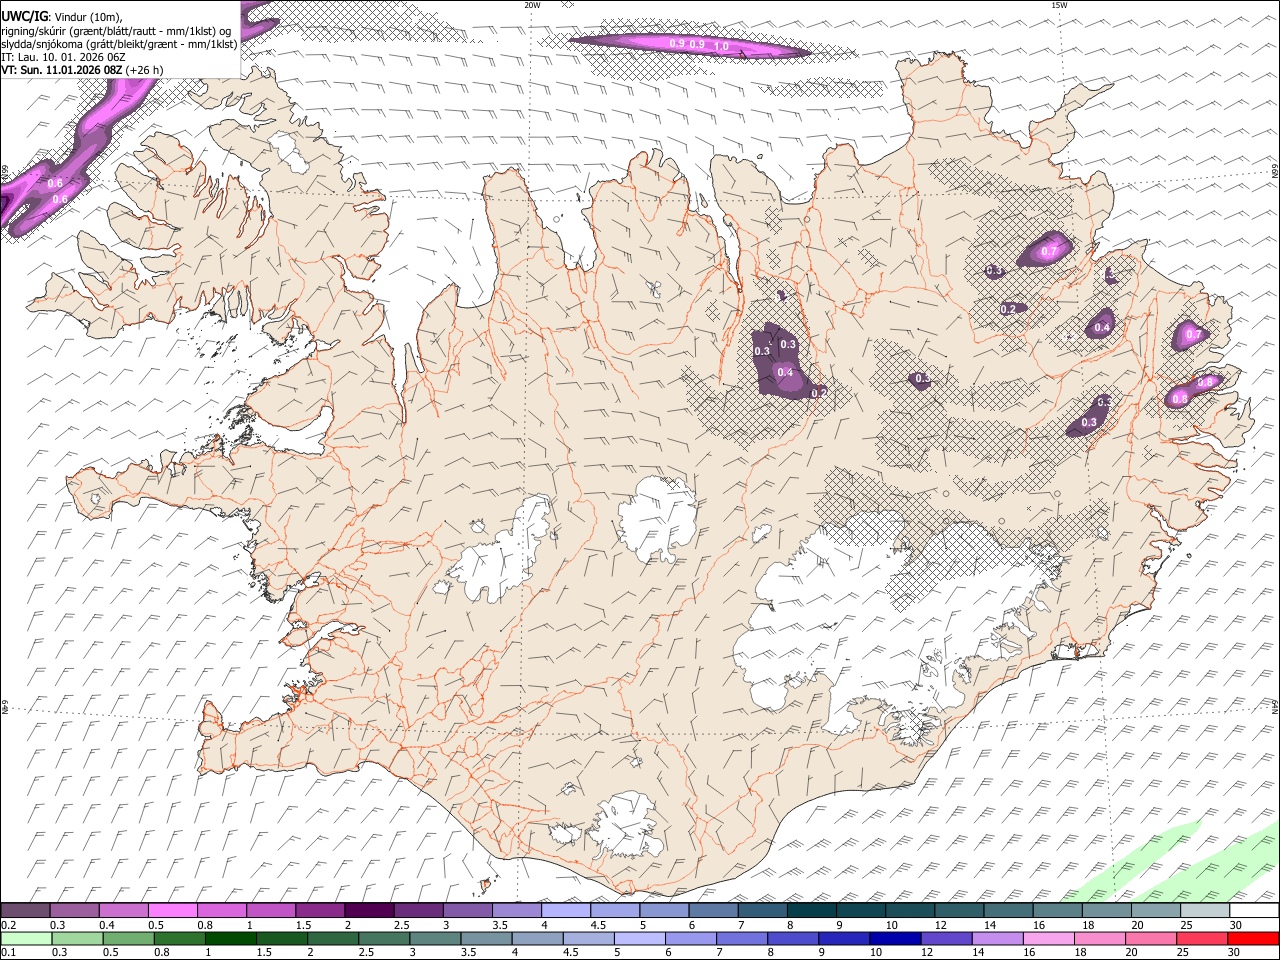Click the '15W' longitude label
1280x960 pixels.
[x=1059, y=5]
